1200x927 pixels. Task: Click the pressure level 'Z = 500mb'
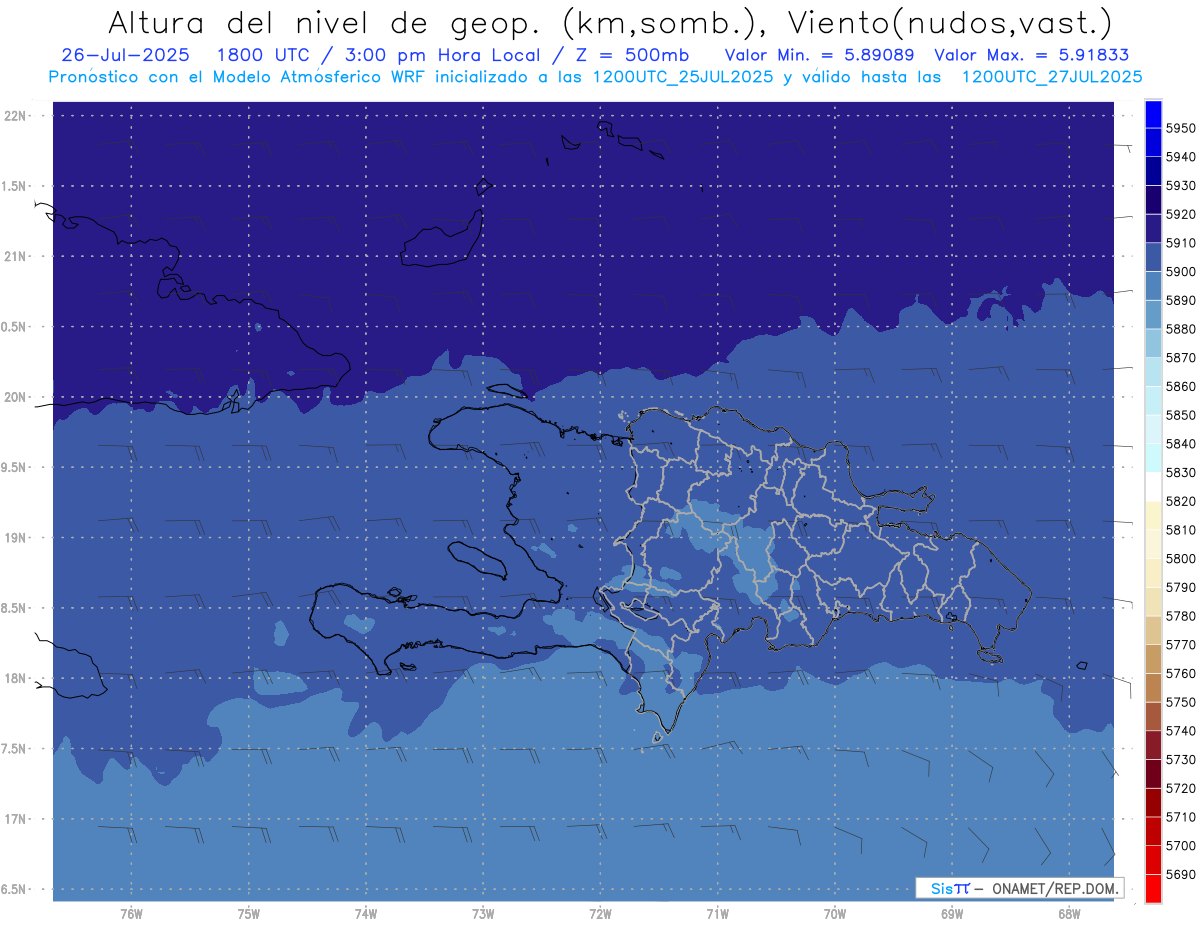click(632, 55)
